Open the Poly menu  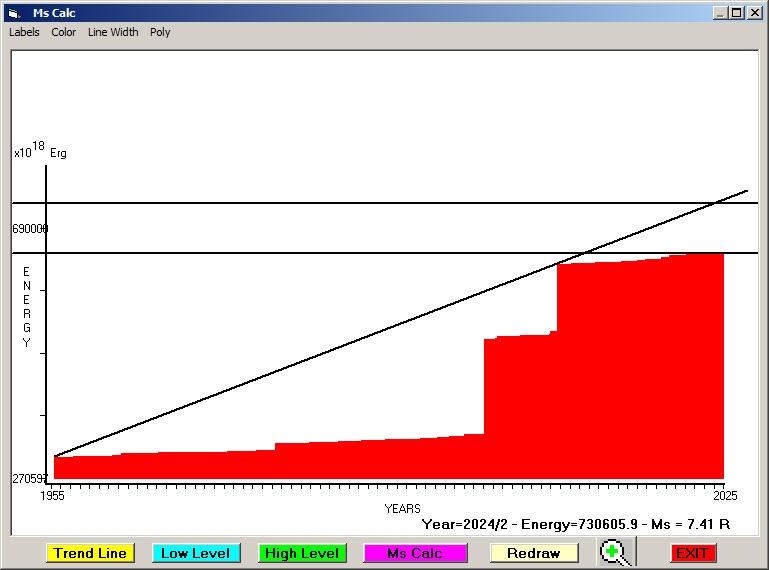tap(160, 32)
